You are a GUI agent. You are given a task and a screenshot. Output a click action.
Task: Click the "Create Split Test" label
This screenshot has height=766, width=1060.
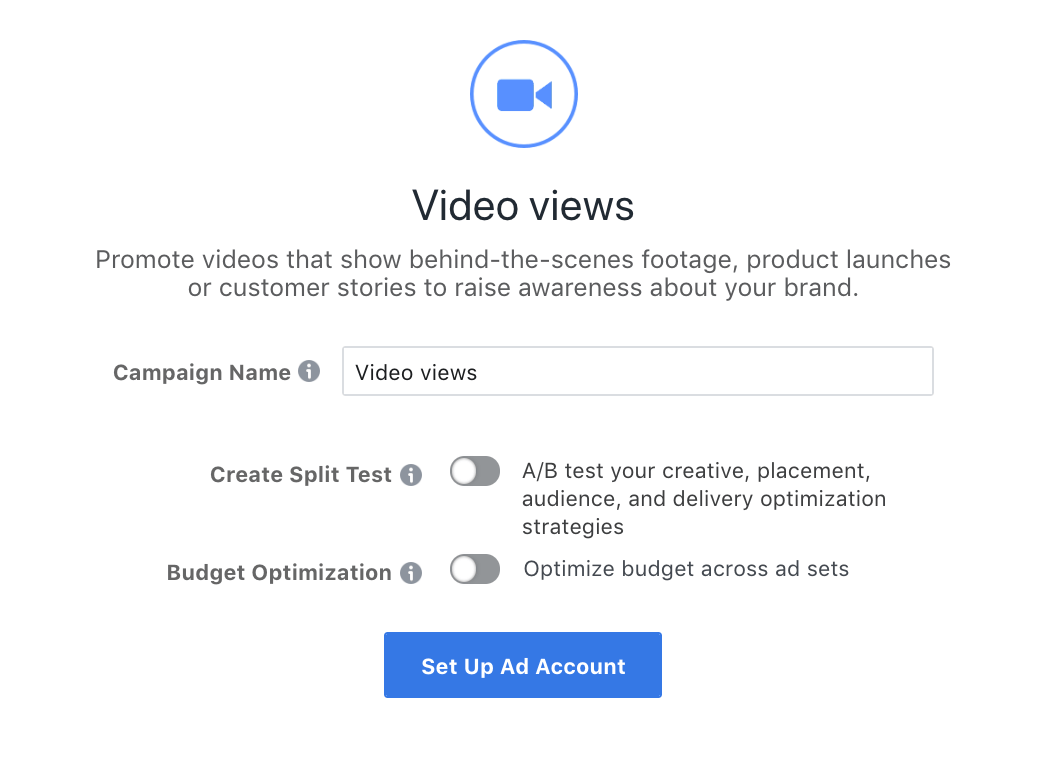[300, 475]
